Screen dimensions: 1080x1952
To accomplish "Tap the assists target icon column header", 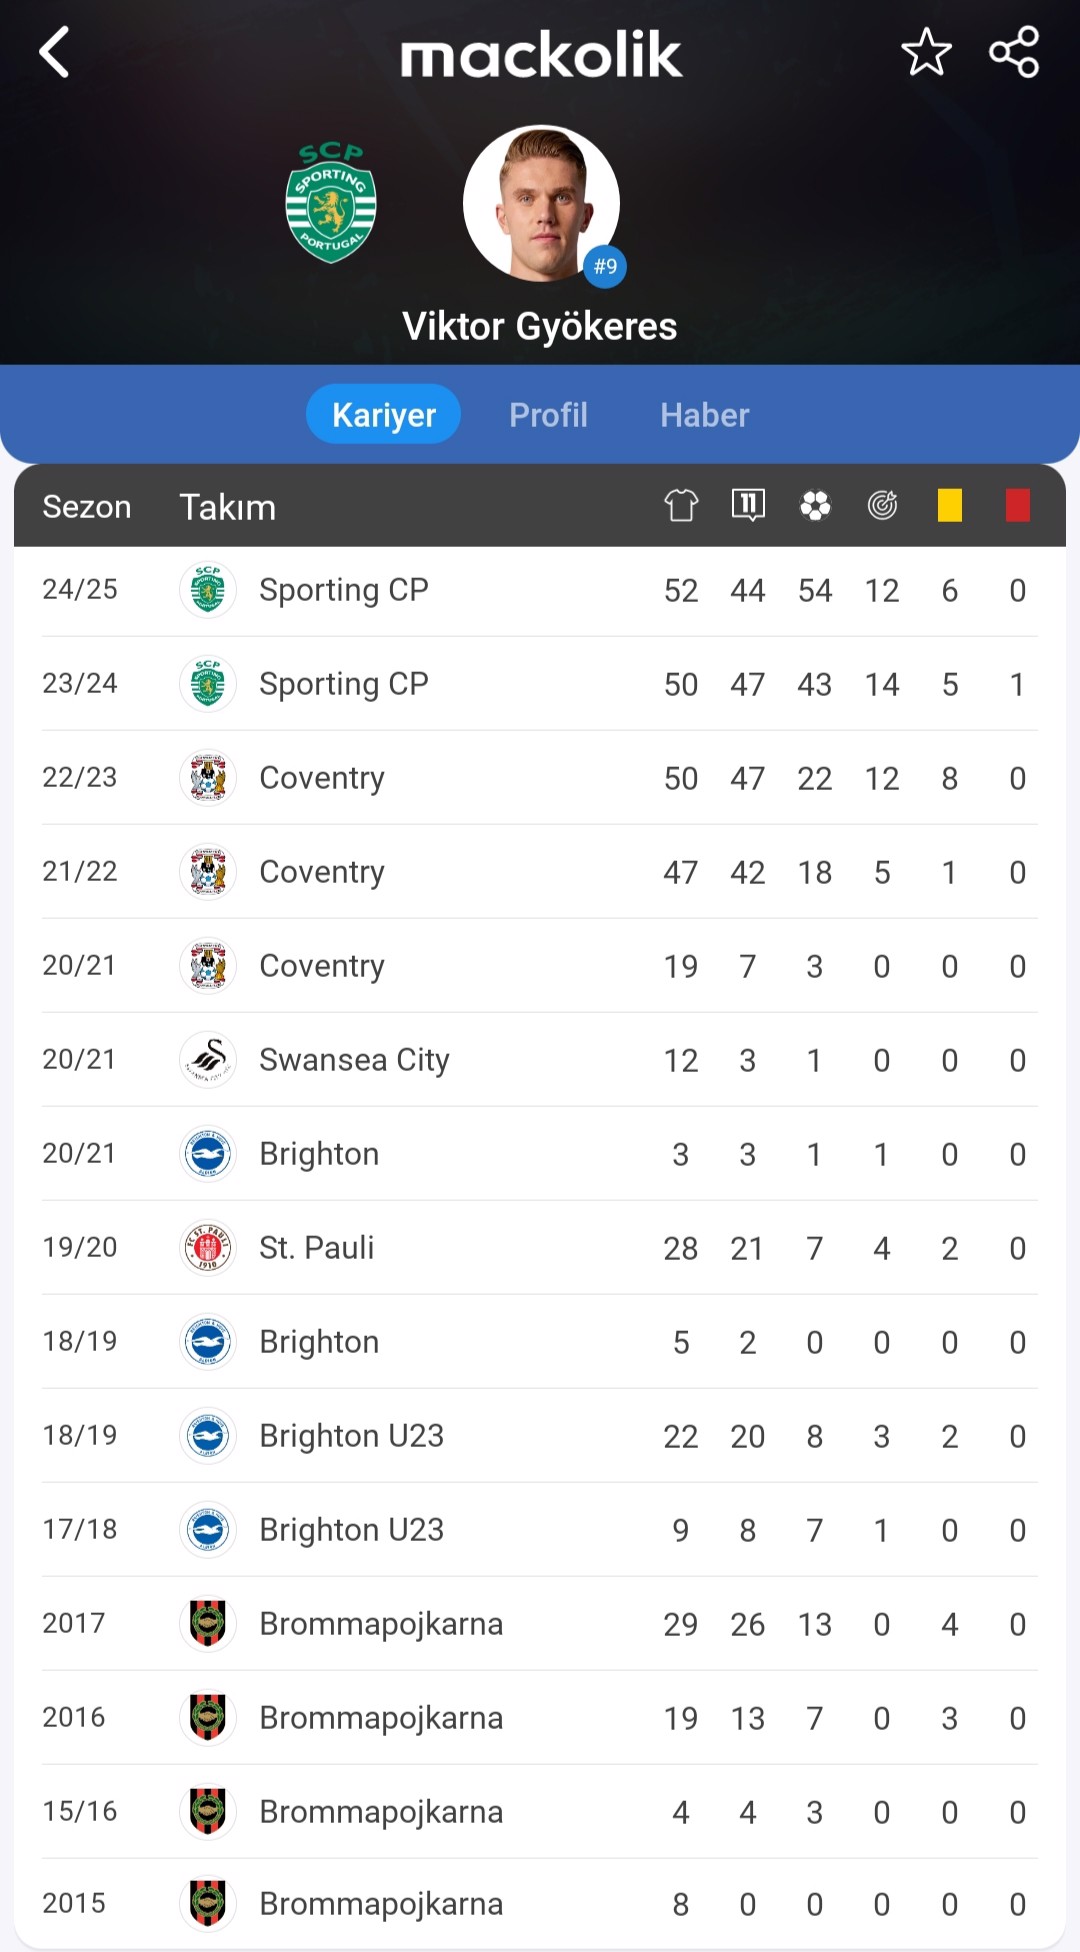I will (882, 505).
